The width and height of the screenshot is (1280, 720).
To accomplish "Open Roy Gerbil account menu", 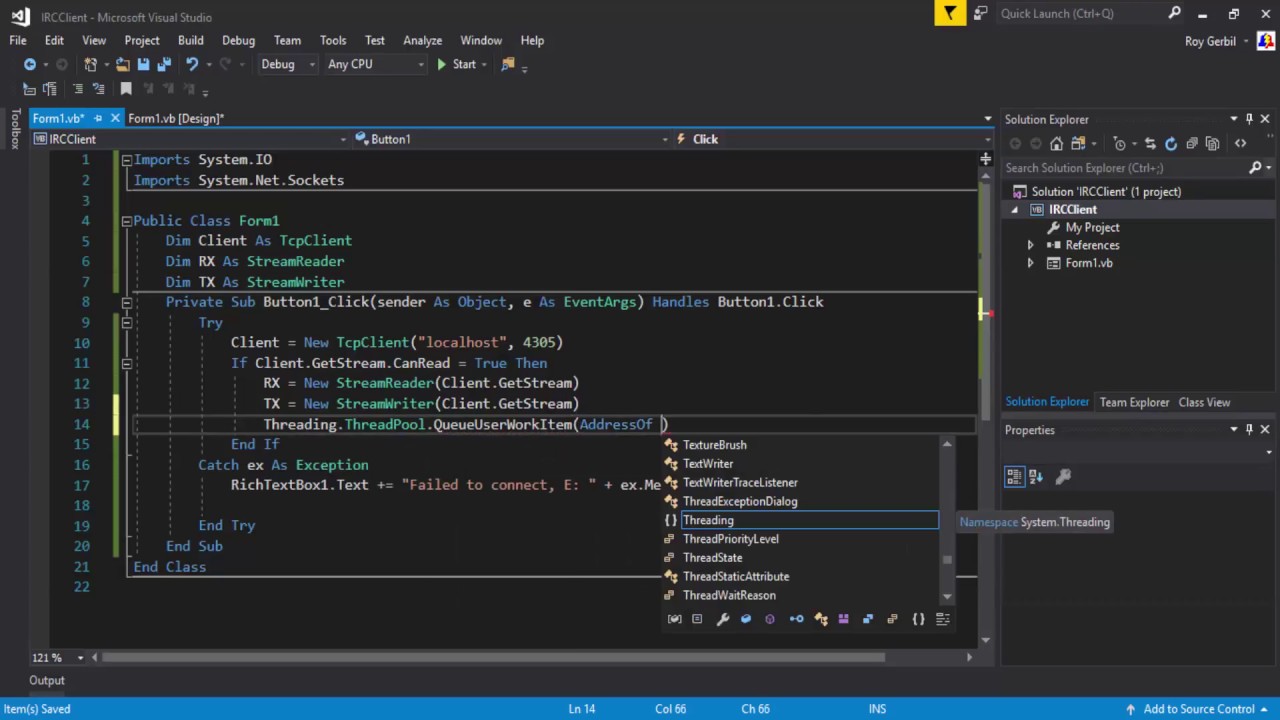I will [1216, 41].
